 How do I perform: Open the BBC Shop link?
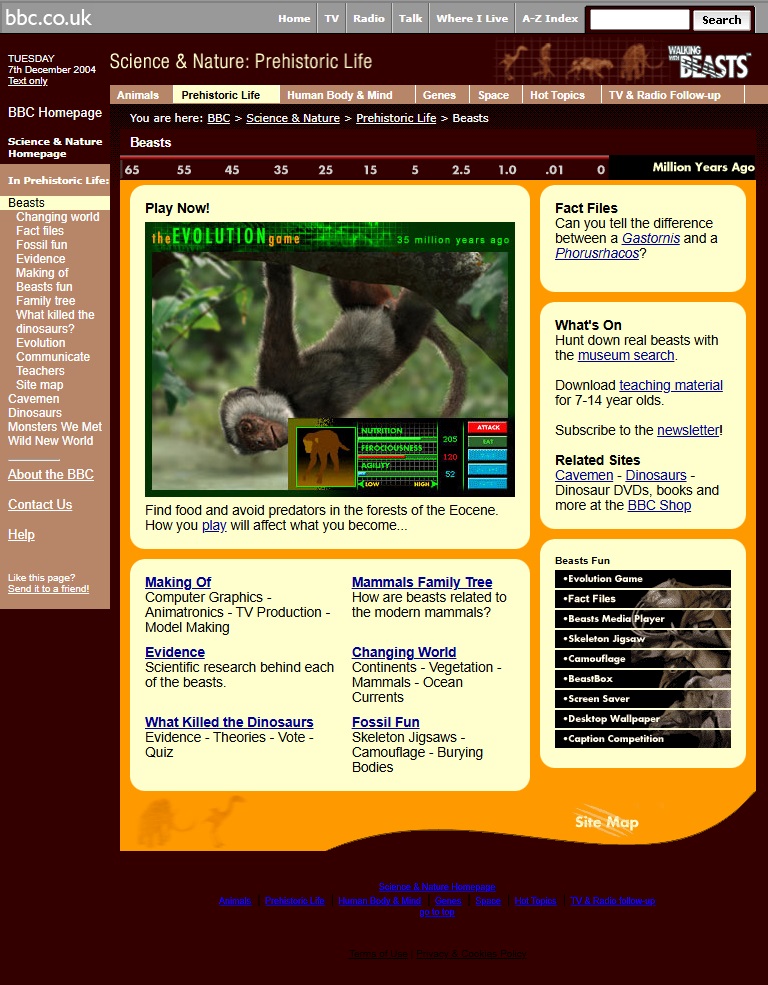[659, 506]
